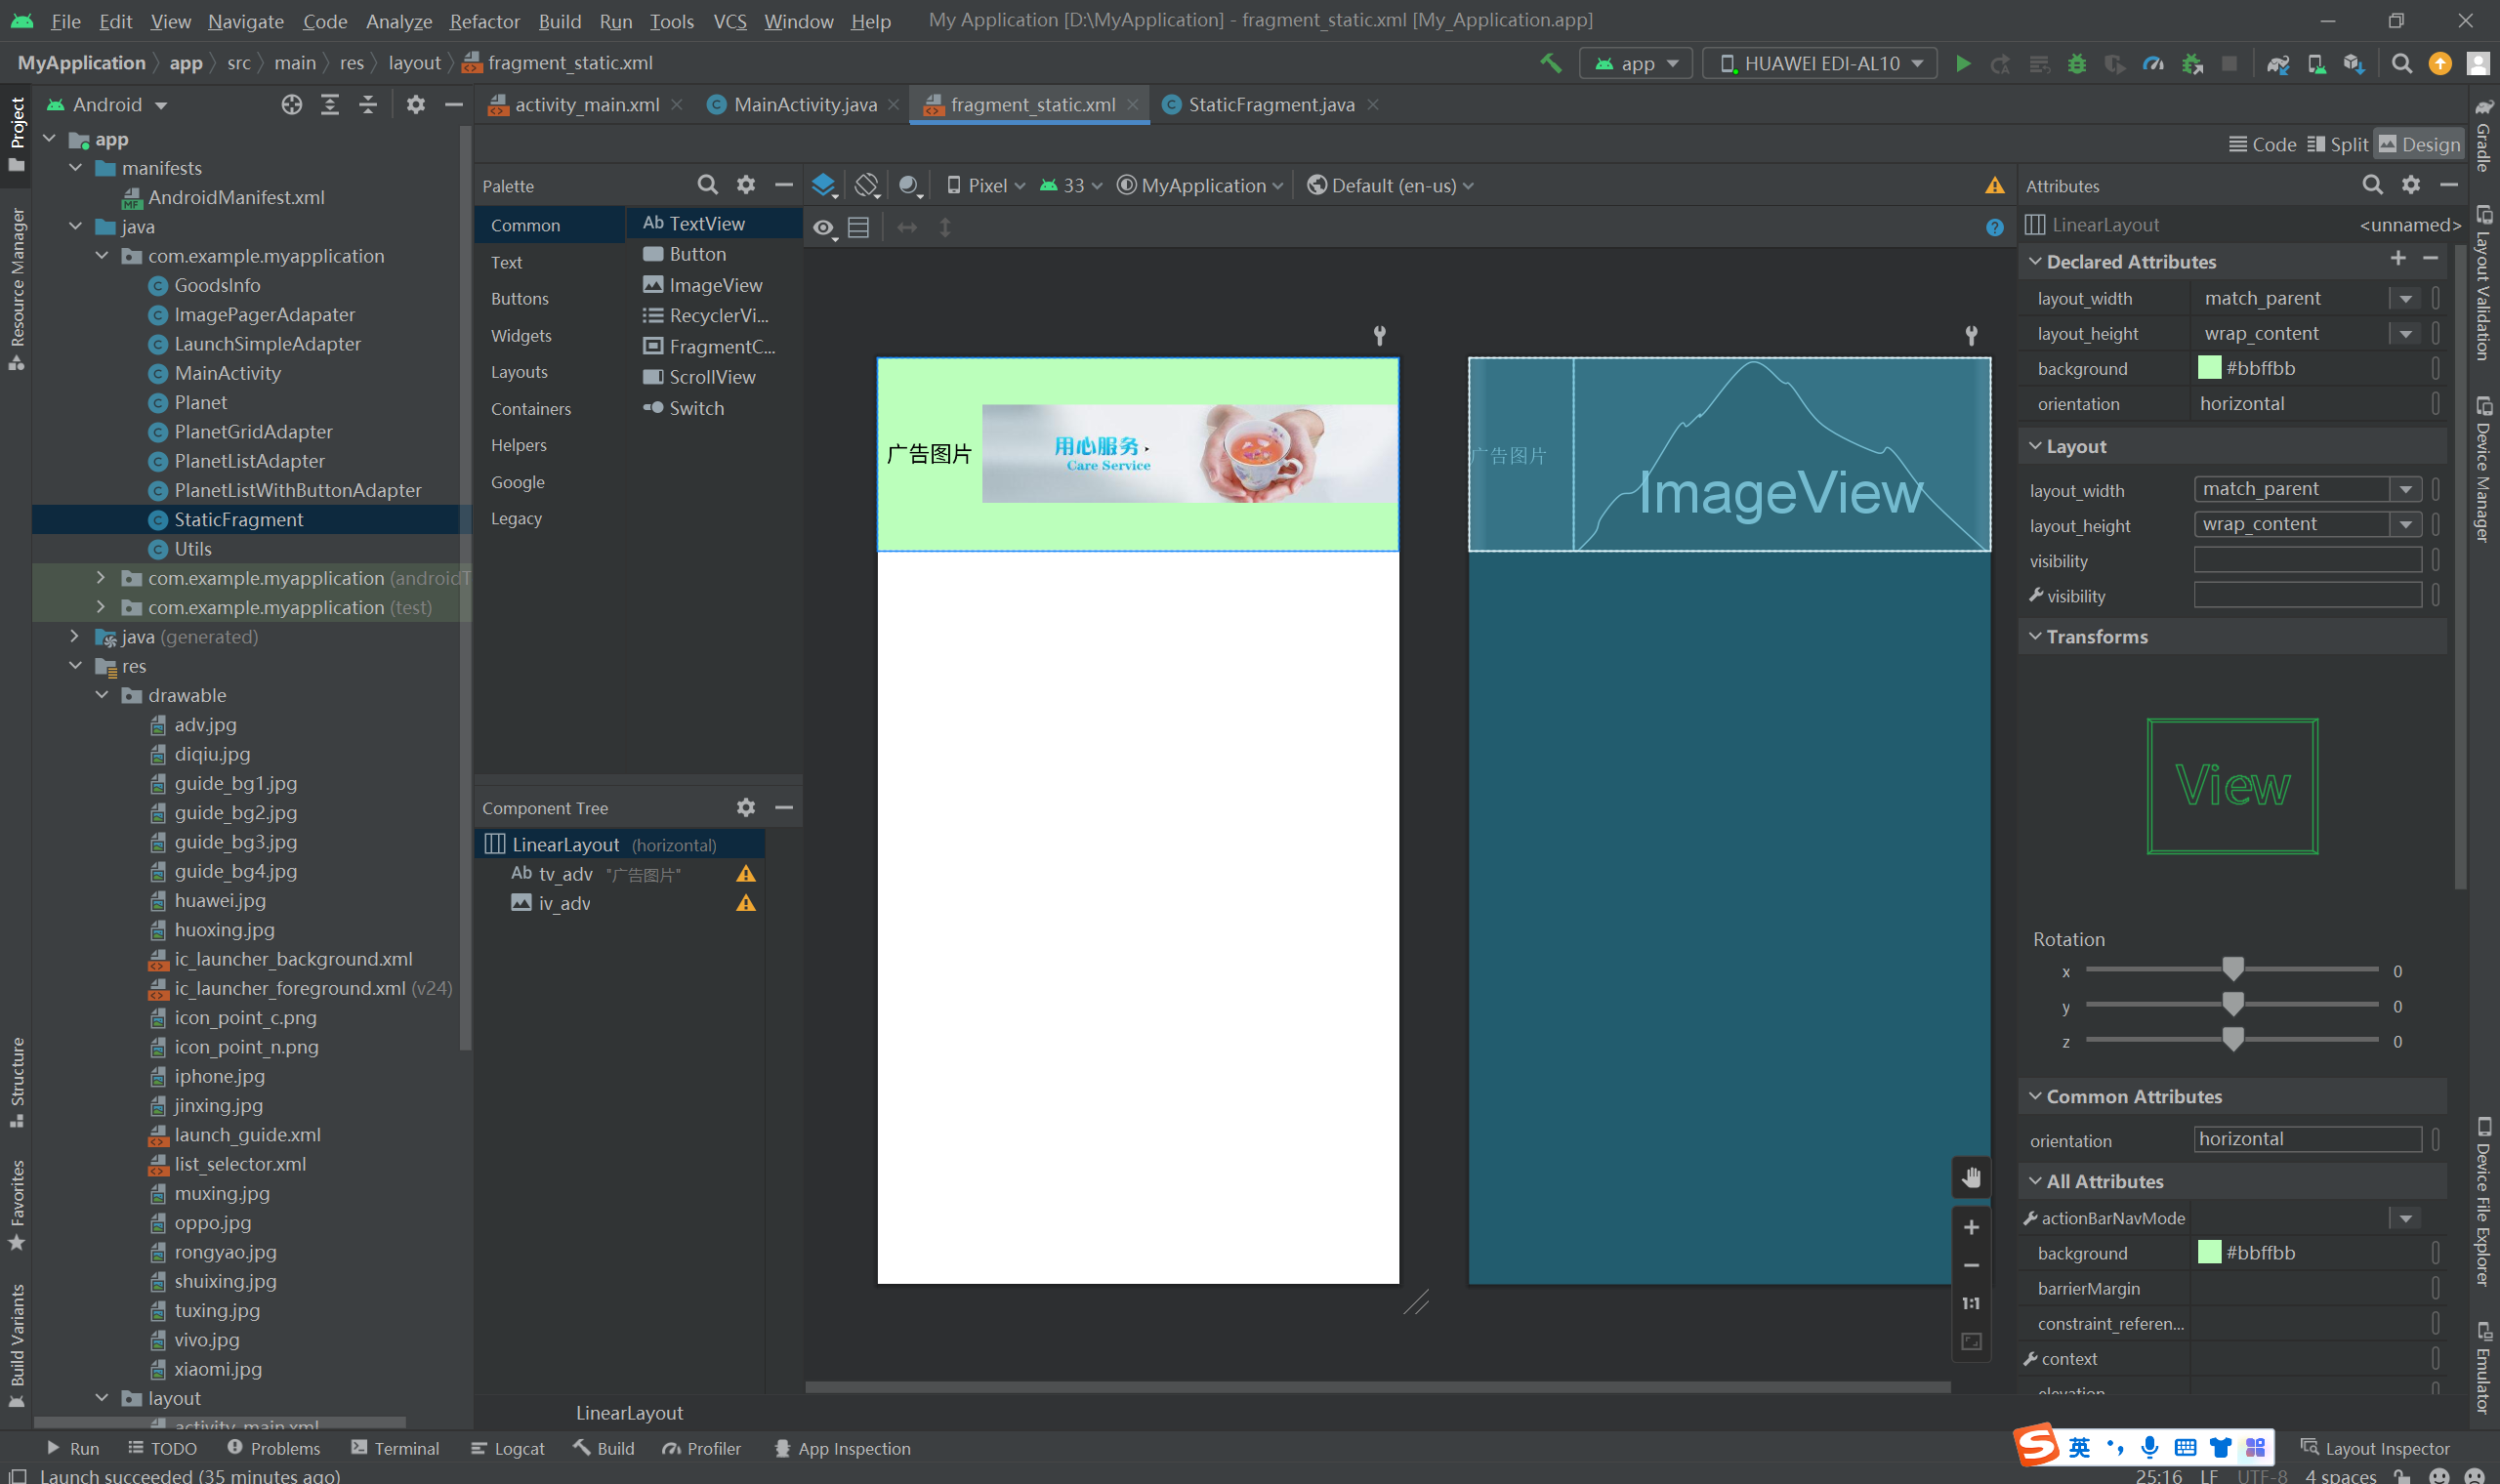2500x1484 pixels.
Task: Select iv_adv in Component Tree
Action: (x=565, y=903)
